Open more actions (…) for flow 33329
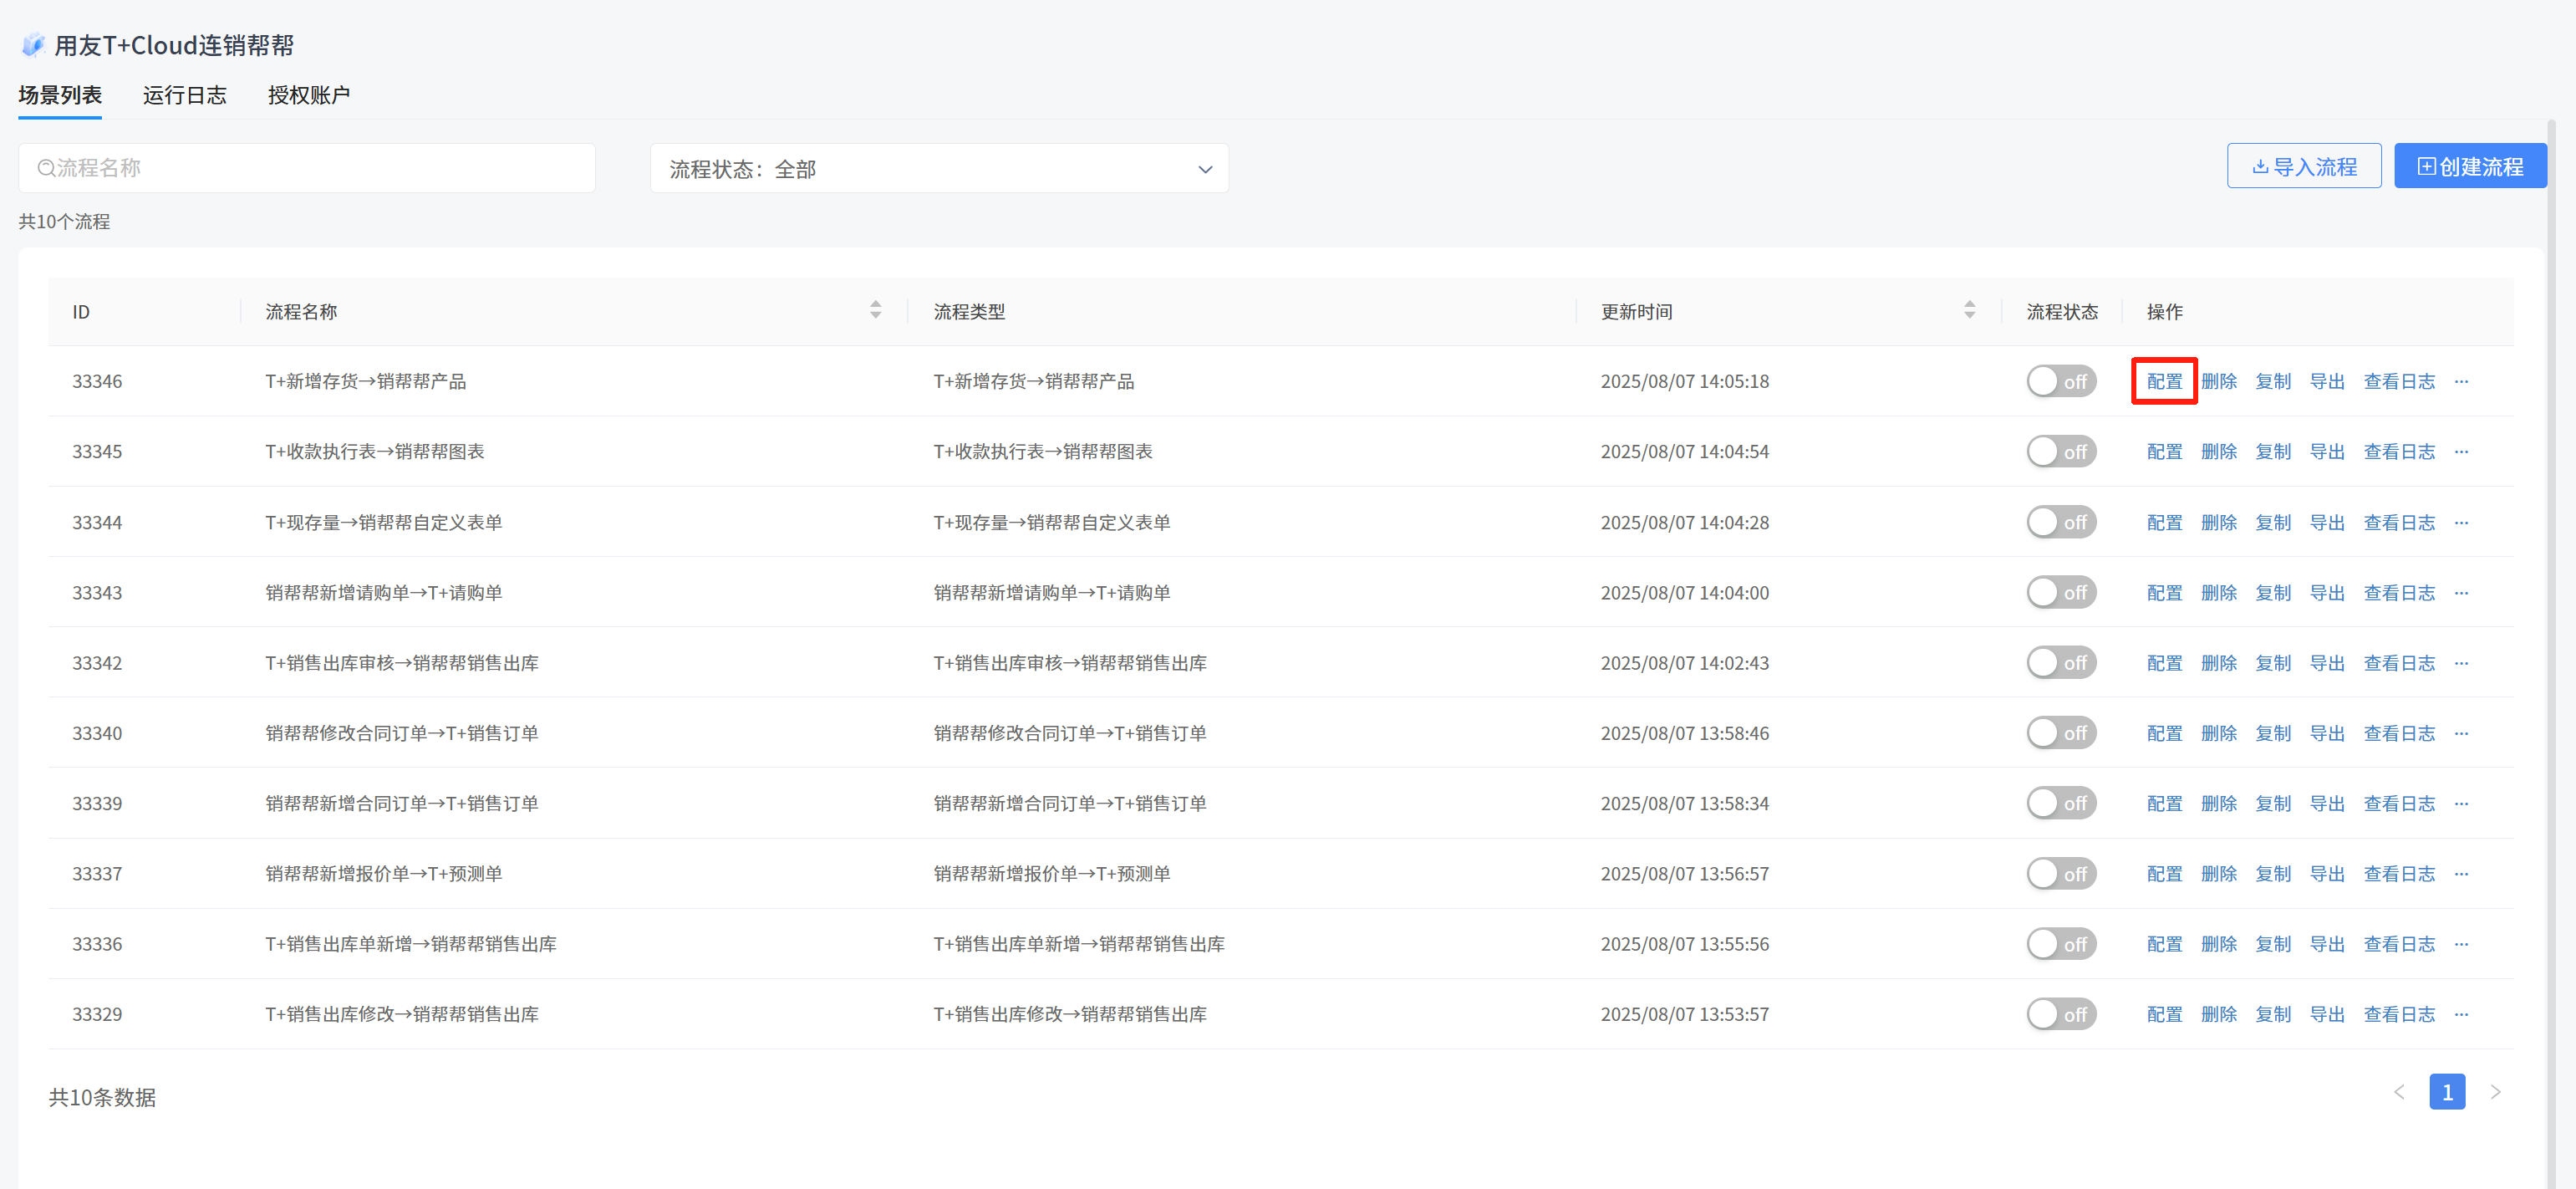Viewport: 2576px width, 1189px height. 2461,1014
